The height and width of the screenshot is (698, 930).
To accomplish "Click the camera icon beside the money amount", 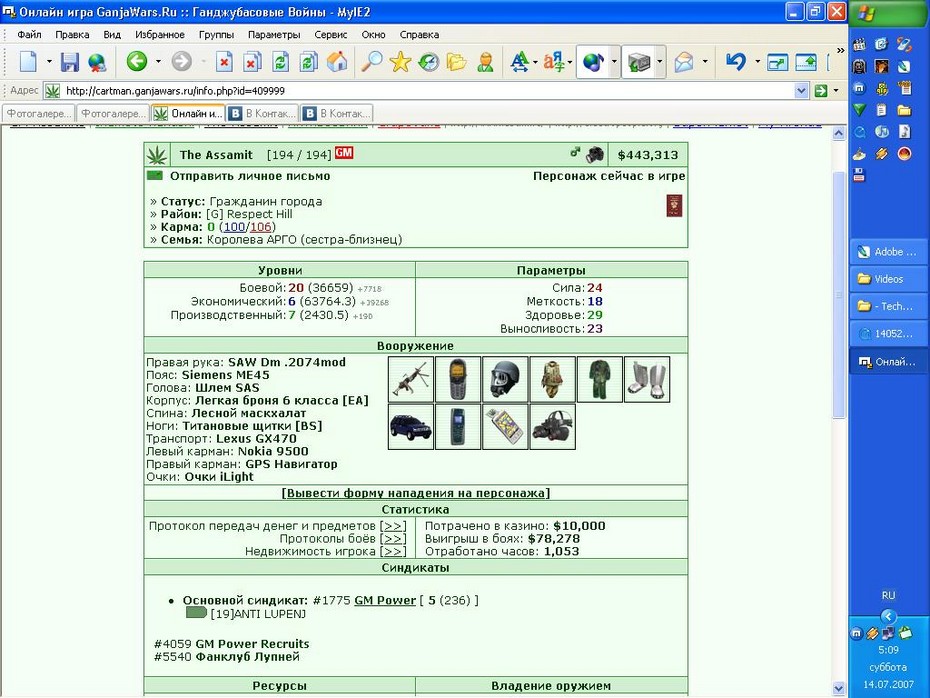I will 595,155.
